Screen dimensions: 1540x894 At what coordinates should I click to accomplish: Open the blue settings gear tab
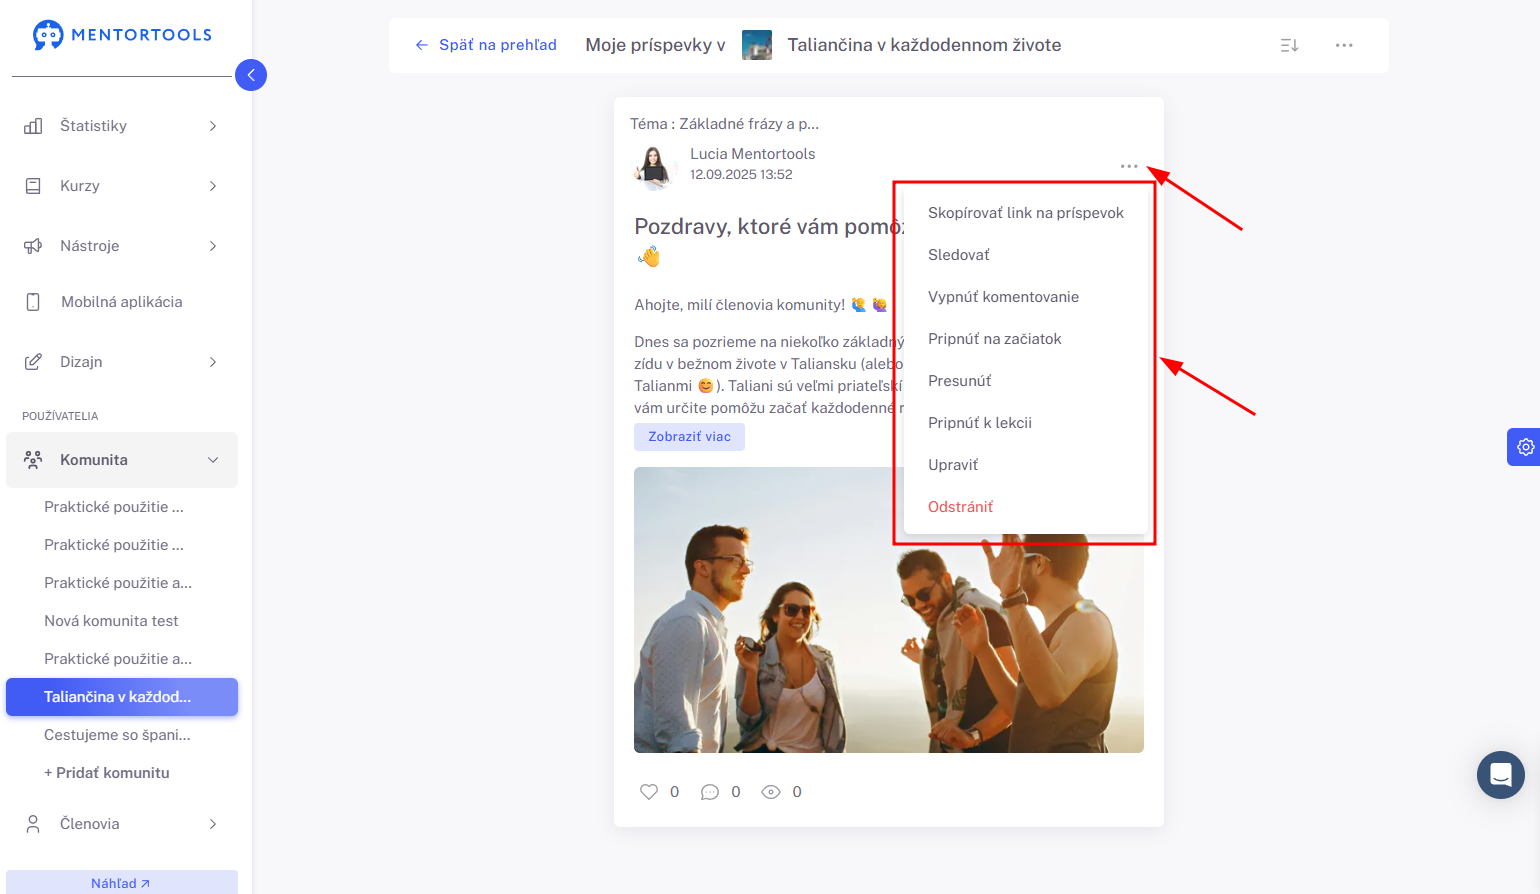[x=1524, y=447]
